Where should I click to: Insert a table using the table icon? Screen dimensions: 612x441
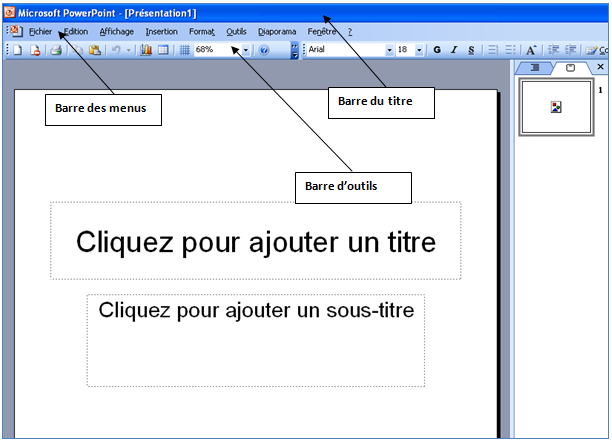[163, 50]
